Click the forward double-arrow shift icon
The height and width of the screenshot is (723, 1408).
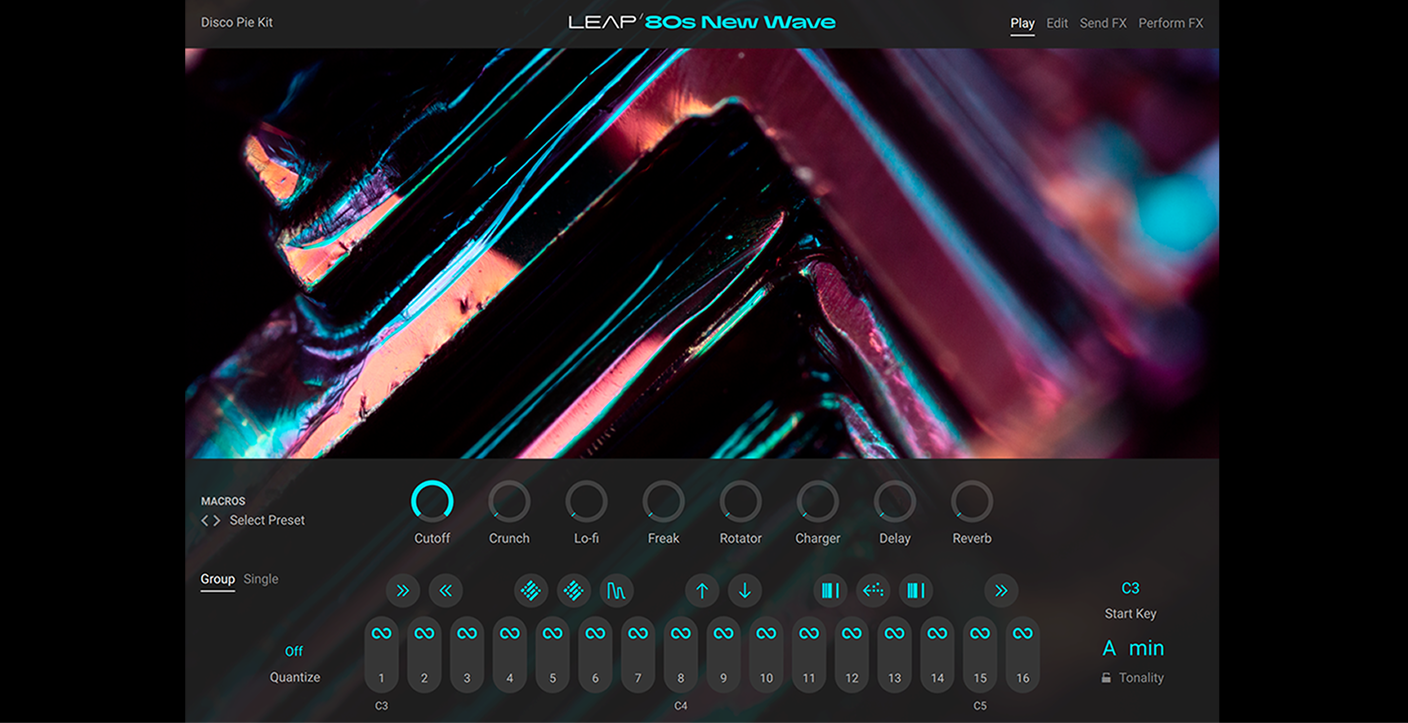(402, 590)
